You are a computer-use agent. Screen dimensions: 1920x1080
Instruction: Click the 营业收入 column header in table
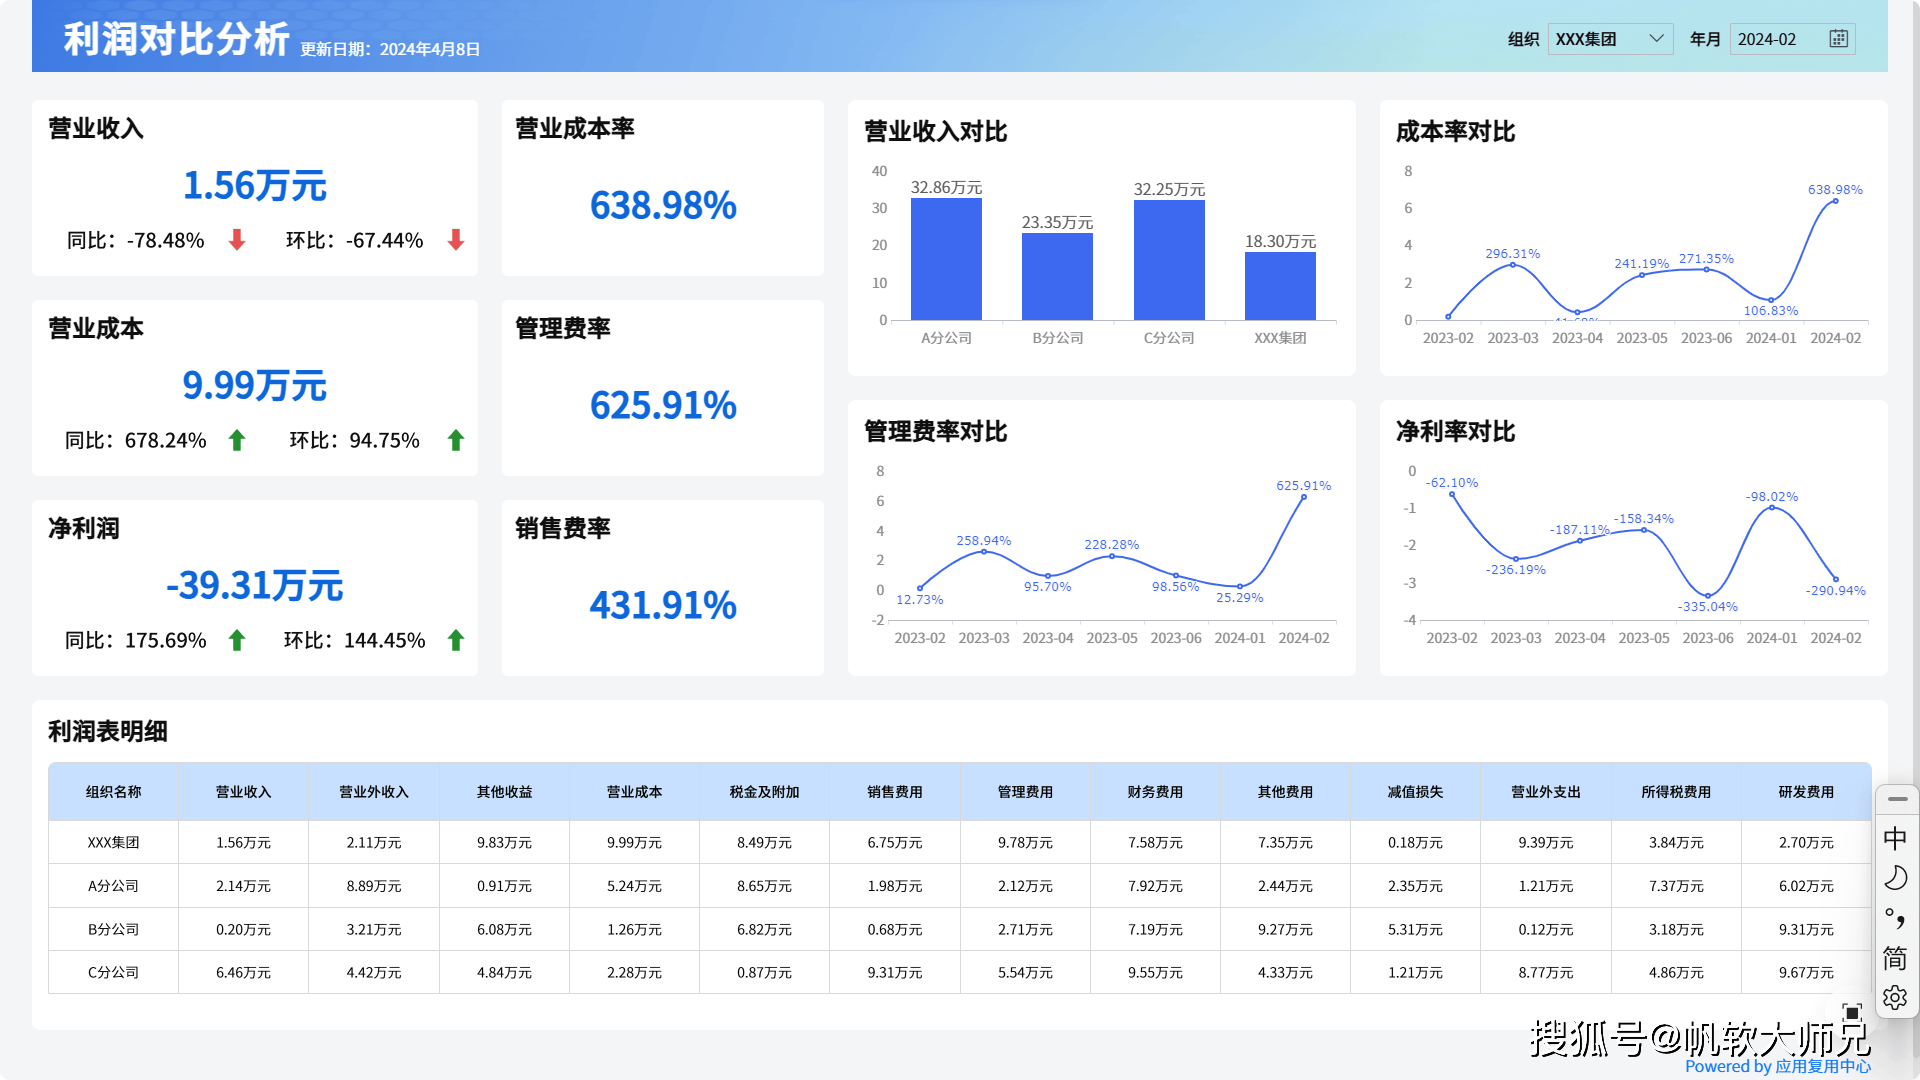click(x=243, y=792)
